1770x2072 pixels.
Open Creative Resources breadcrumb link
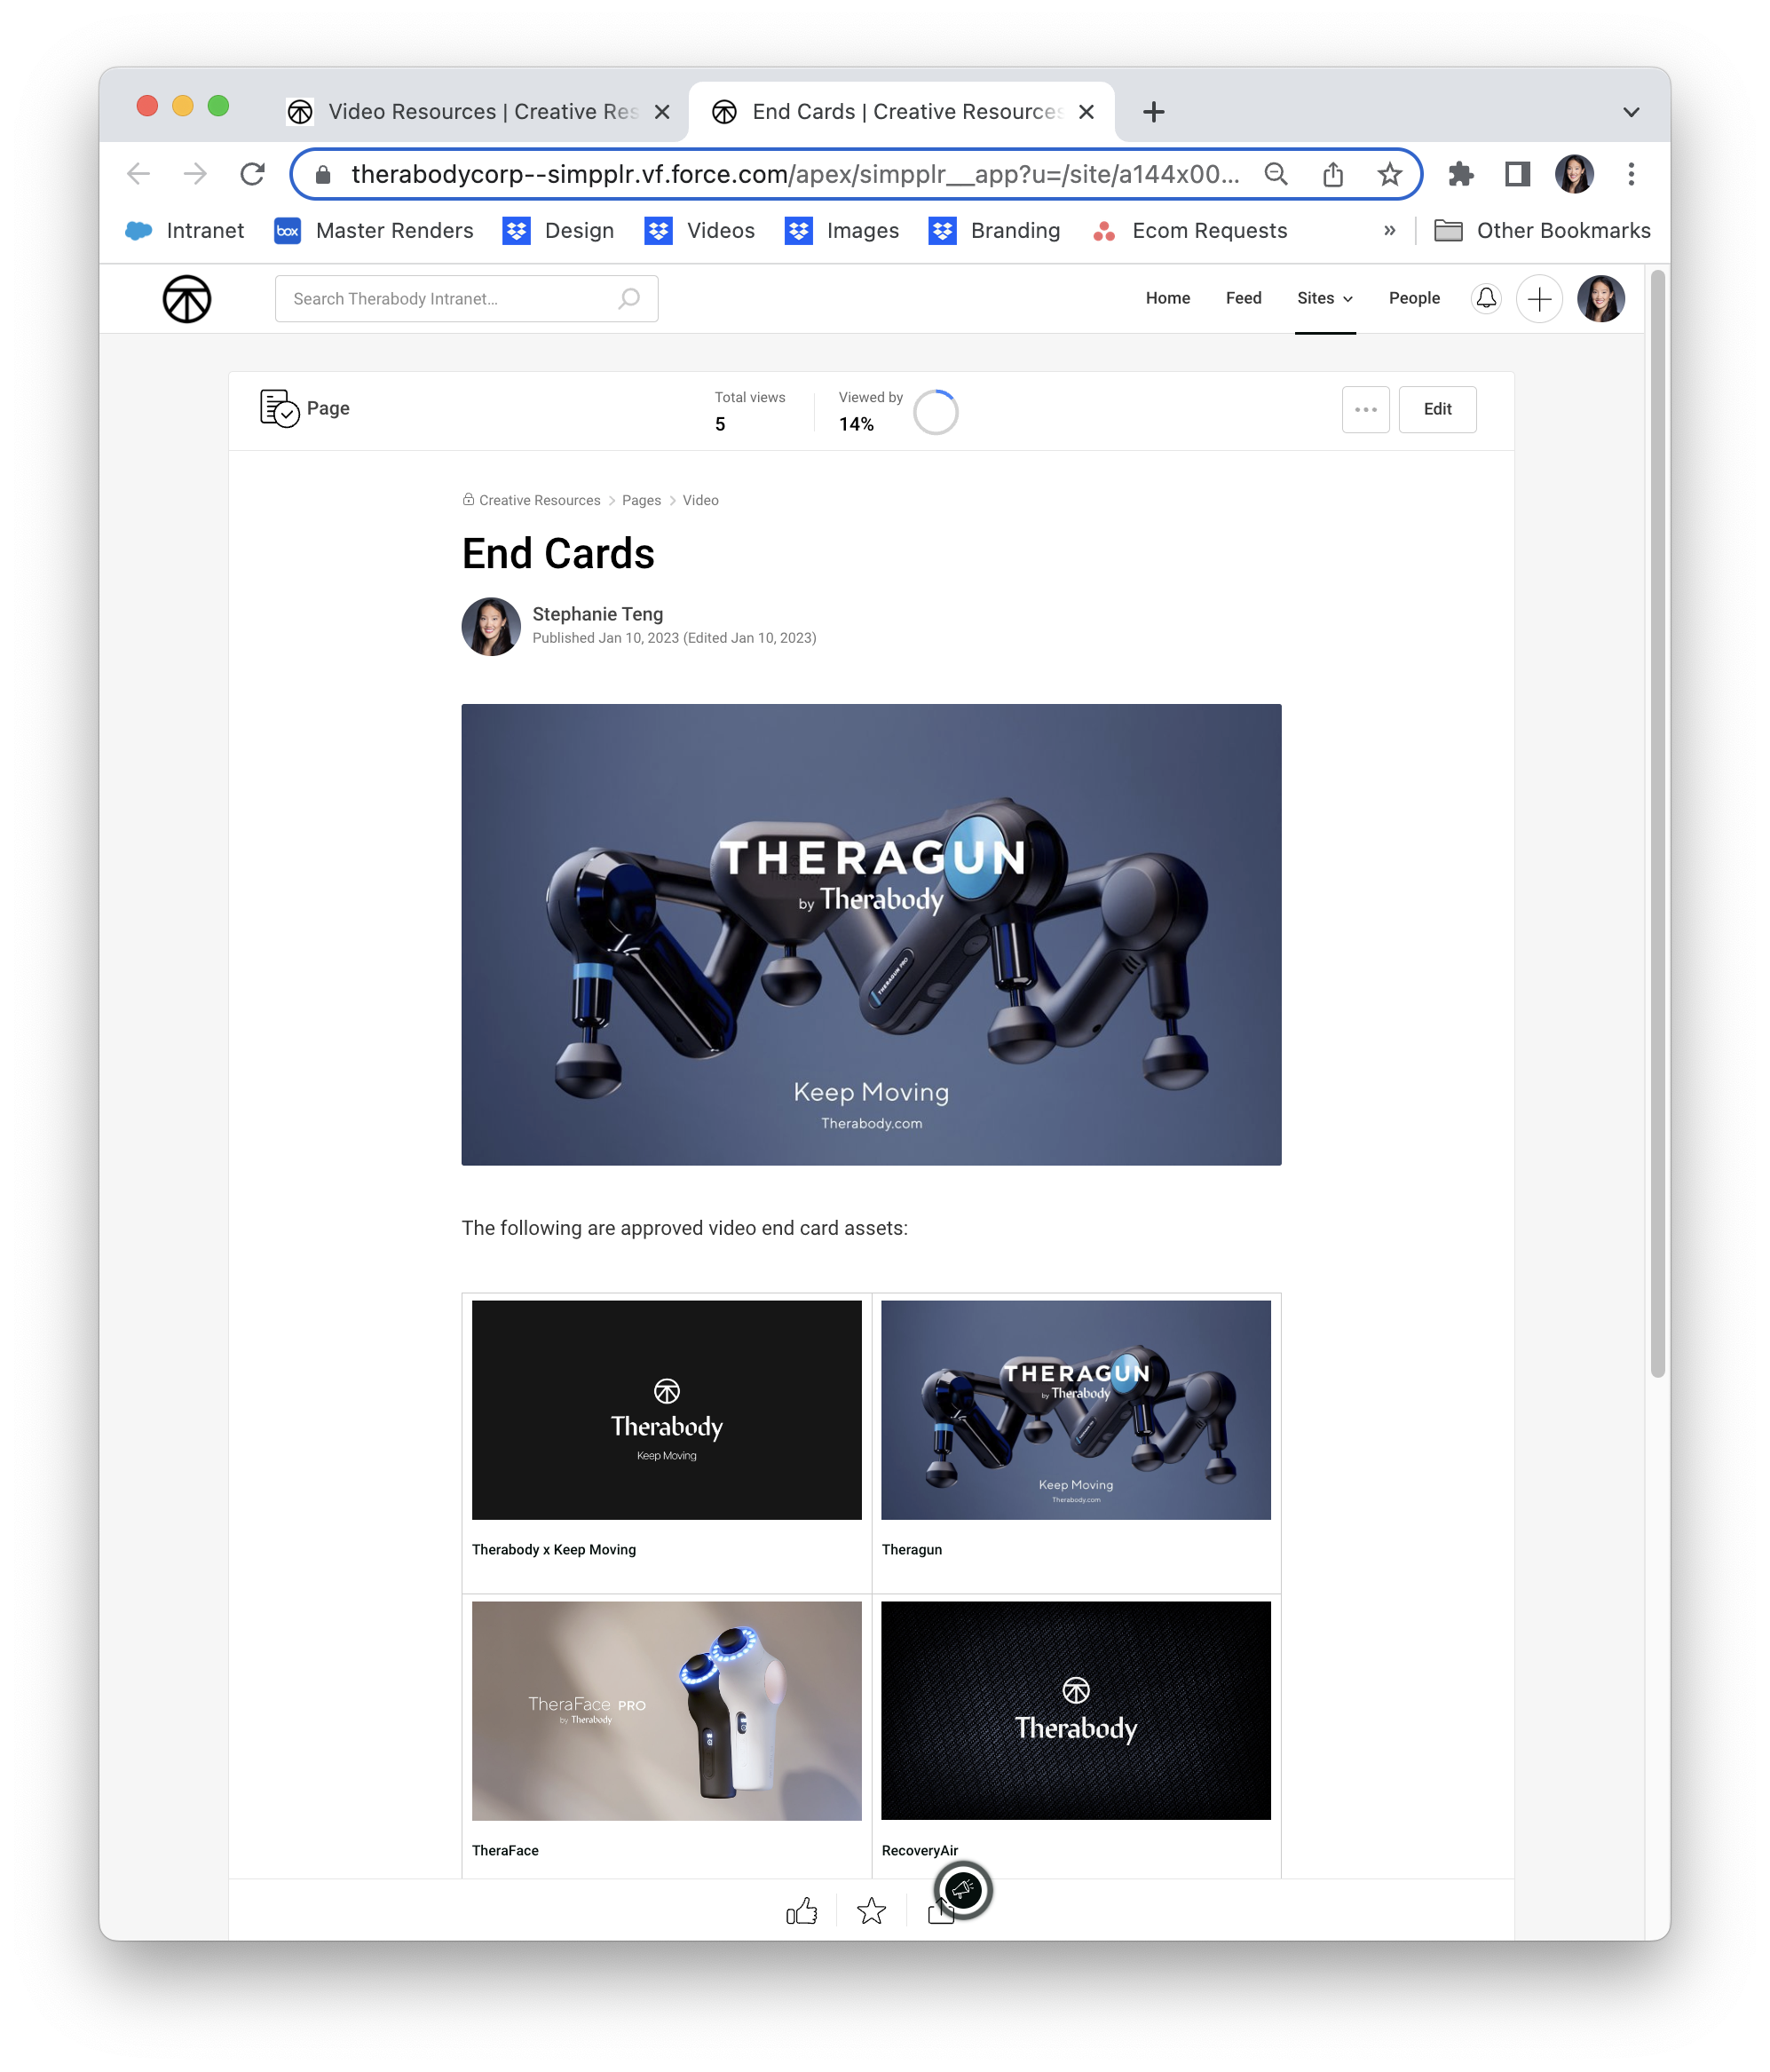click(x=539, y=500)
